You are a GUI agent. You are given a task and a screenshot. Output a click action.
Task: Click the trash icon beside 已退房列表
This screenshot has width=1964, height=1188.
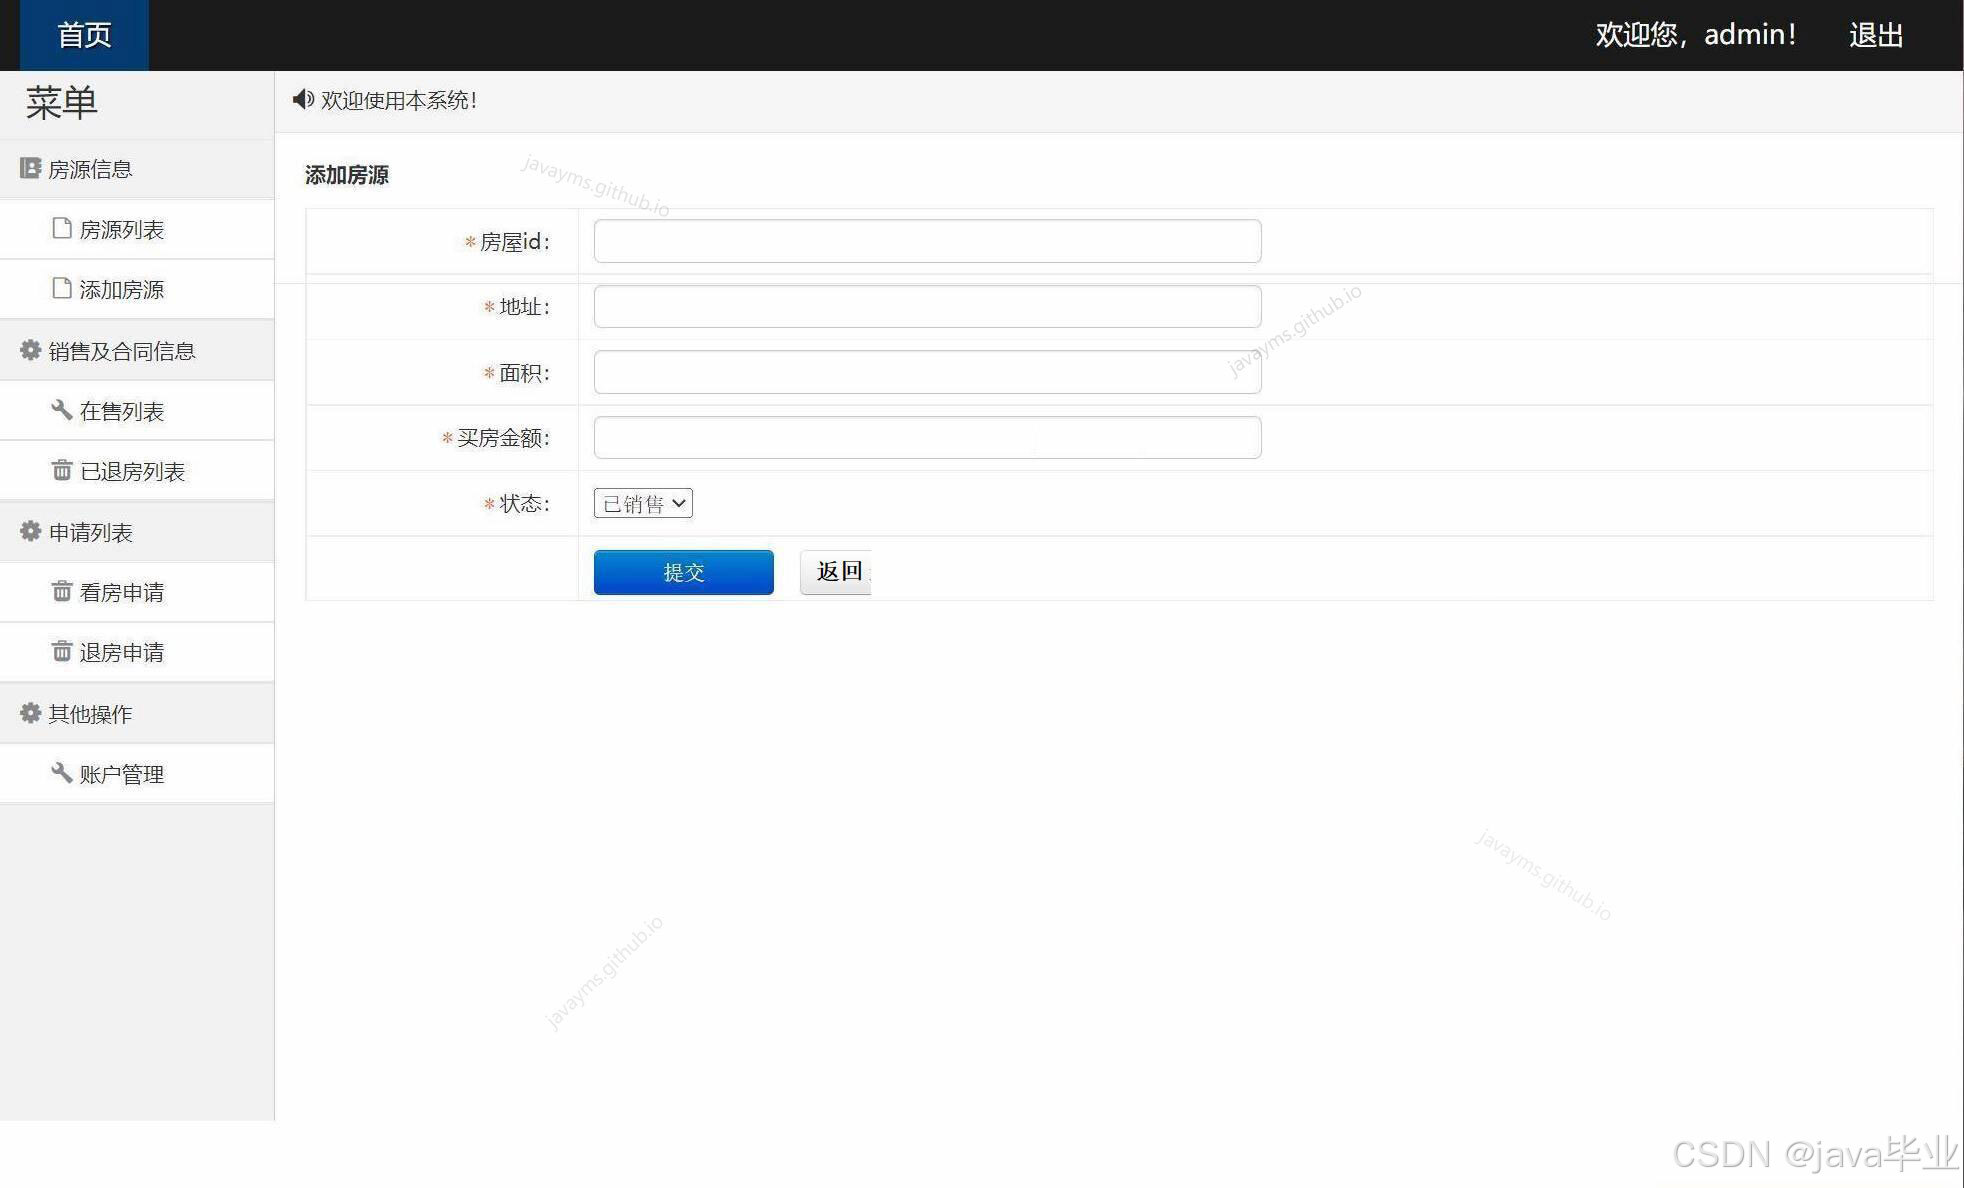(x=61, y=470)
